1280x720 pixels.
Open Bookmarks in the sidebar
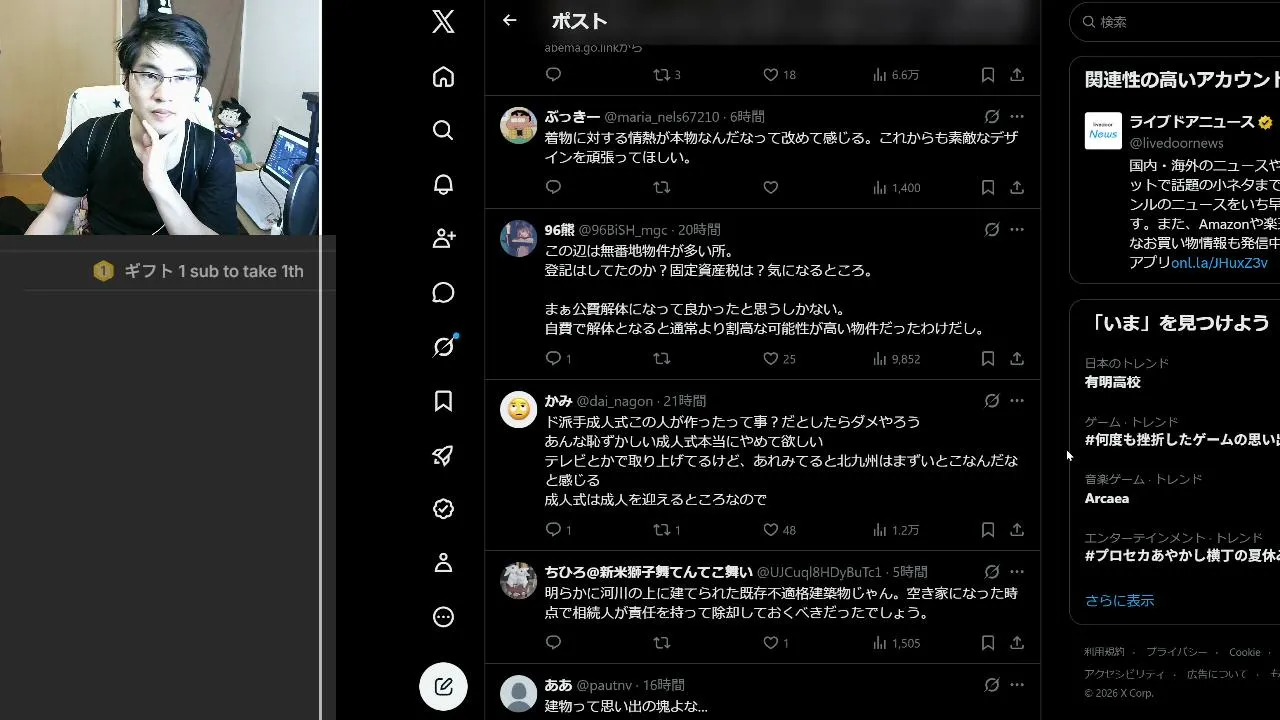click(443, 401)
